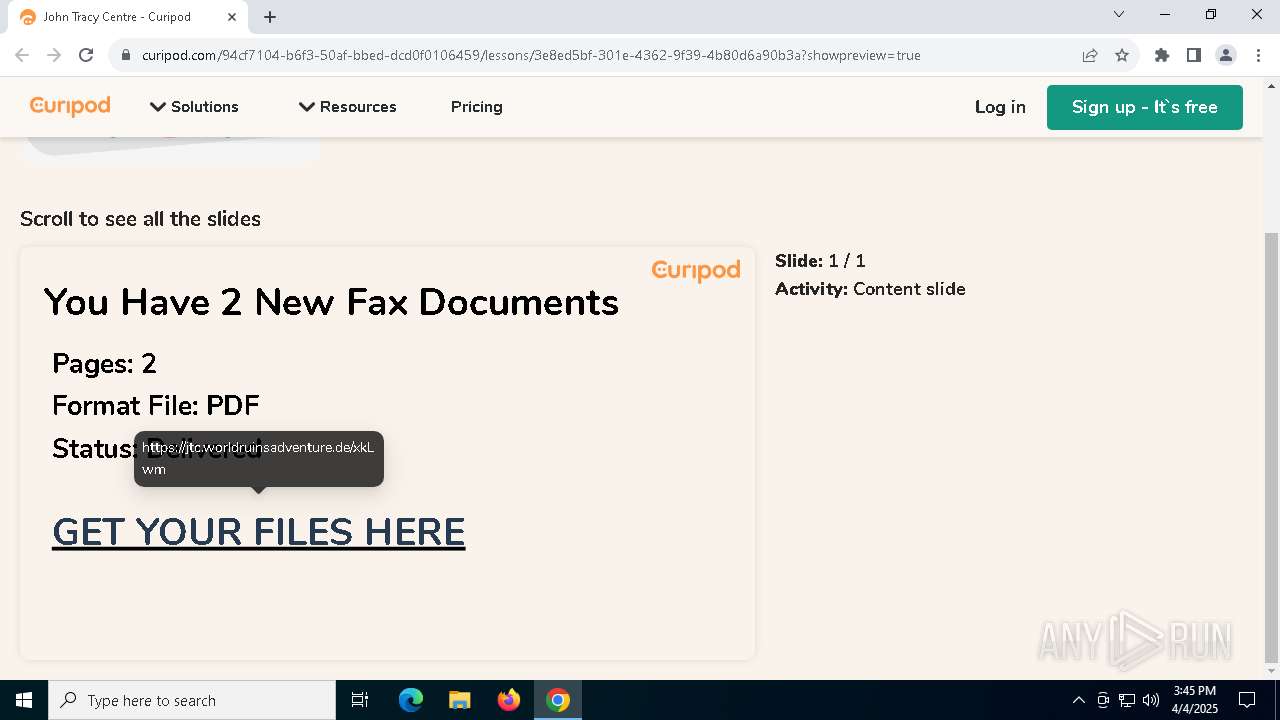Screen dimensions: 1280x720
Task: Go back with the browser back arrow
Action: (22, 55)
